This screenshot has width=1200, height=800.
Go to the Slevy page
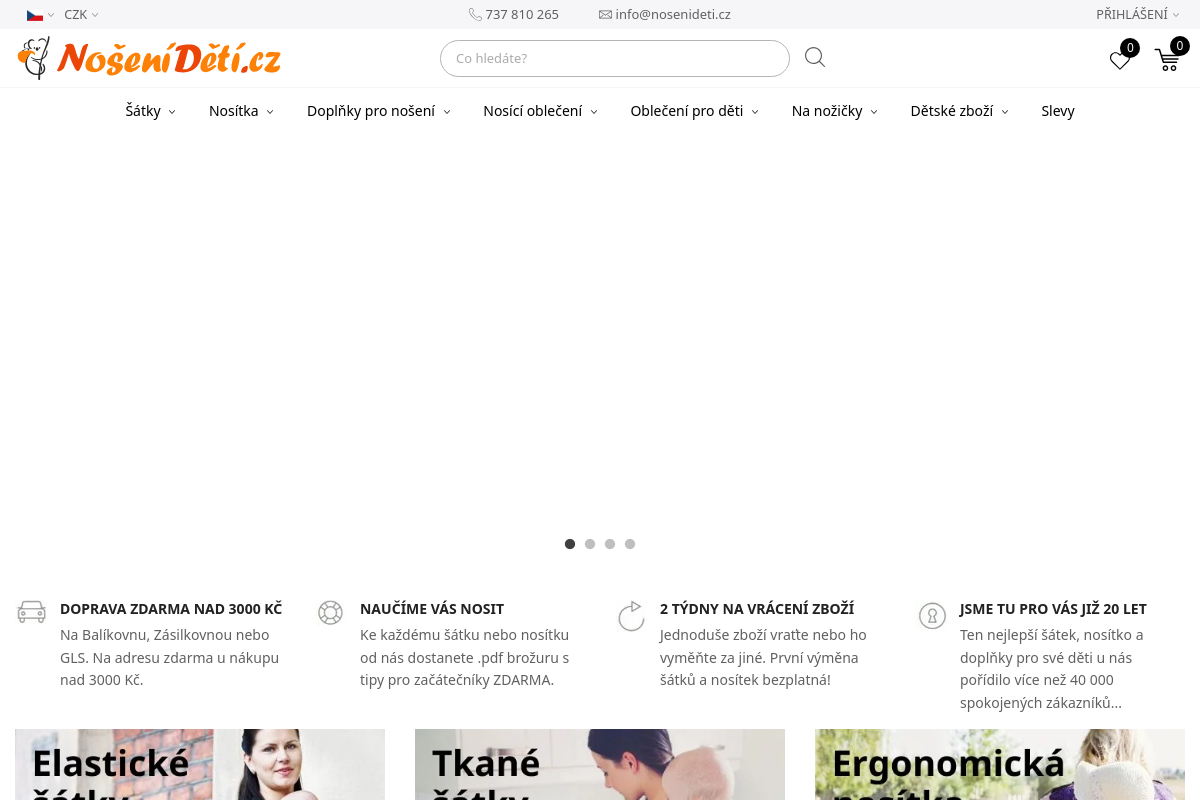(x=1058, y=111)
